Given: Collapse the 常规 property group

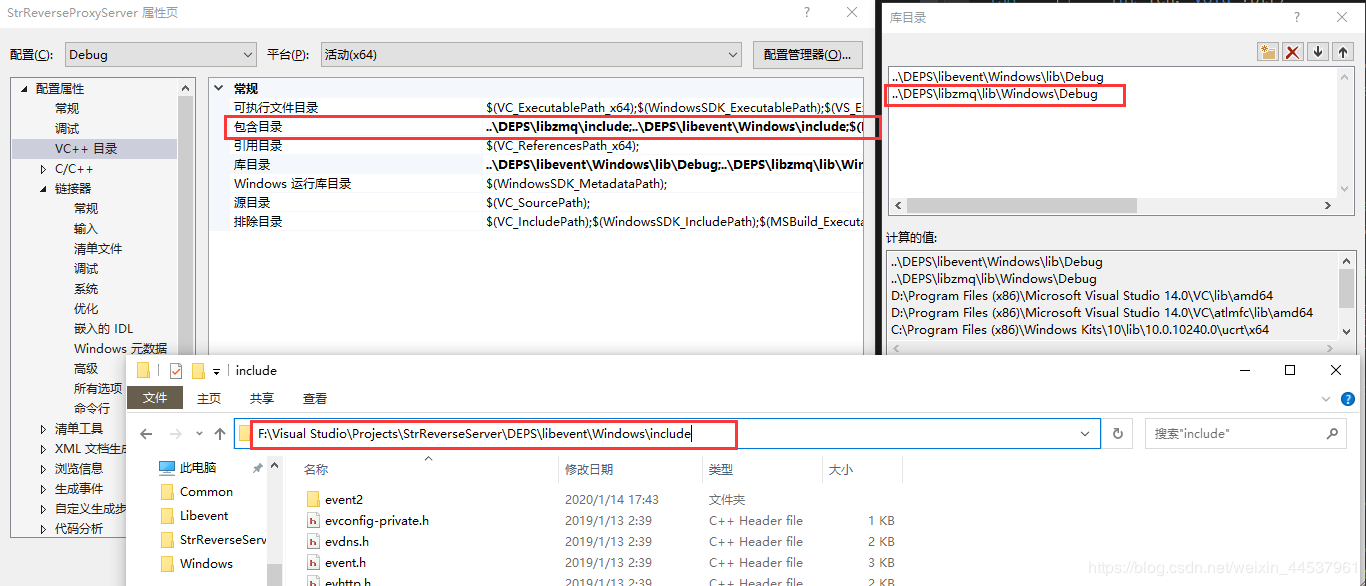Looking at the screenshot, I should 220,89.
